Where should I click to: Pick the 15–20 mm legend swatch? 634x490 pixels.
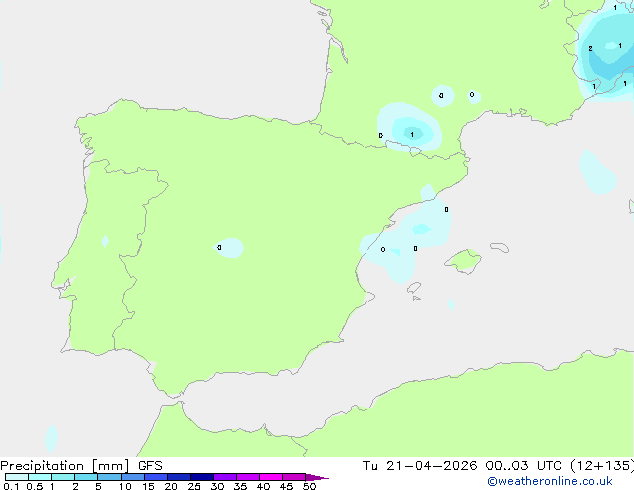click(156, 477)
